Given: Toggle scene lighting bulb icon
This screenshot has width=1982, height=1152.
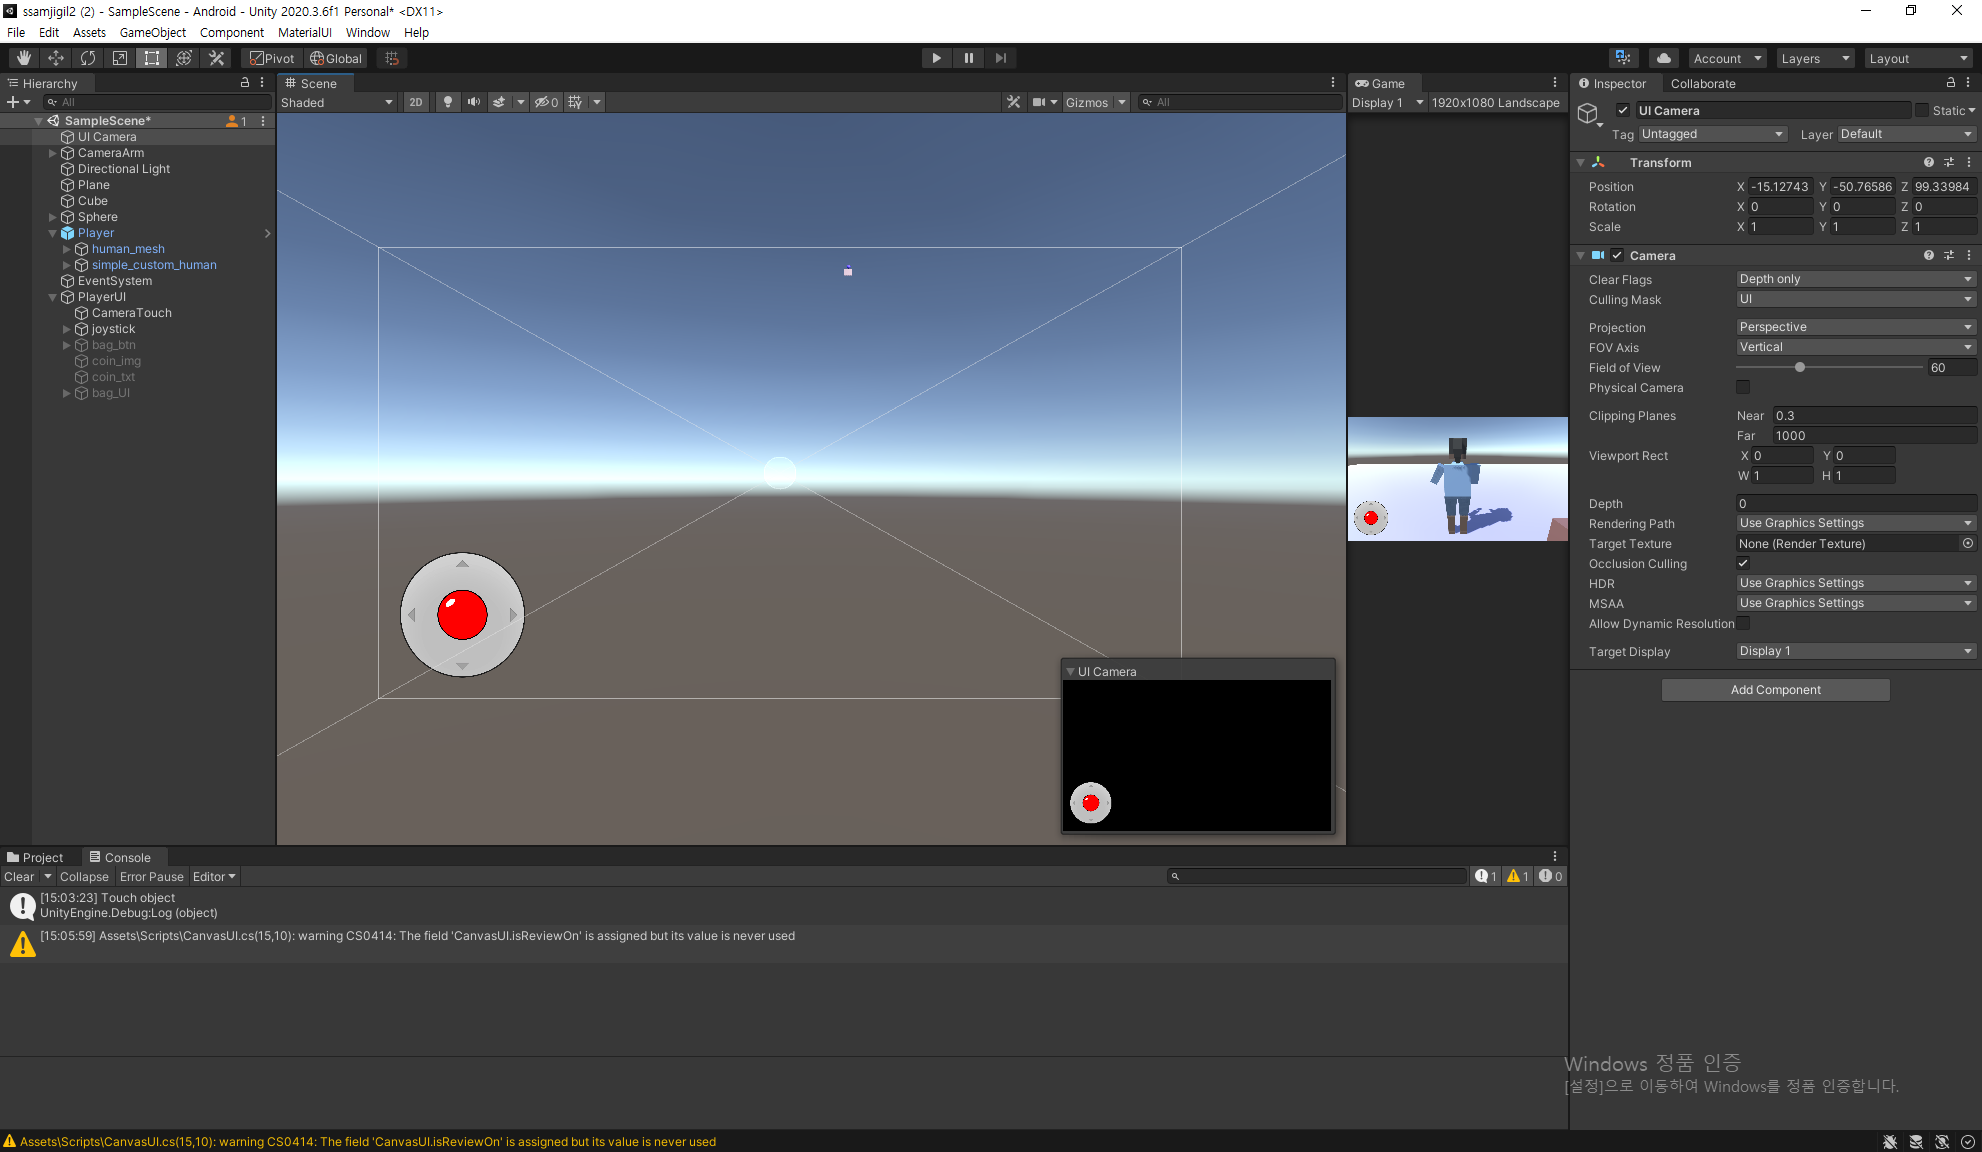Looking at the screenshot, I should (448, 102).
